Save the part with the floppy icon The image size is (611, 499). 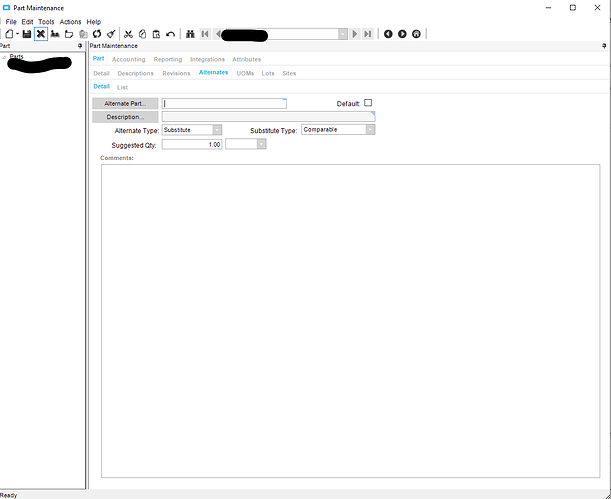point(26,34)
